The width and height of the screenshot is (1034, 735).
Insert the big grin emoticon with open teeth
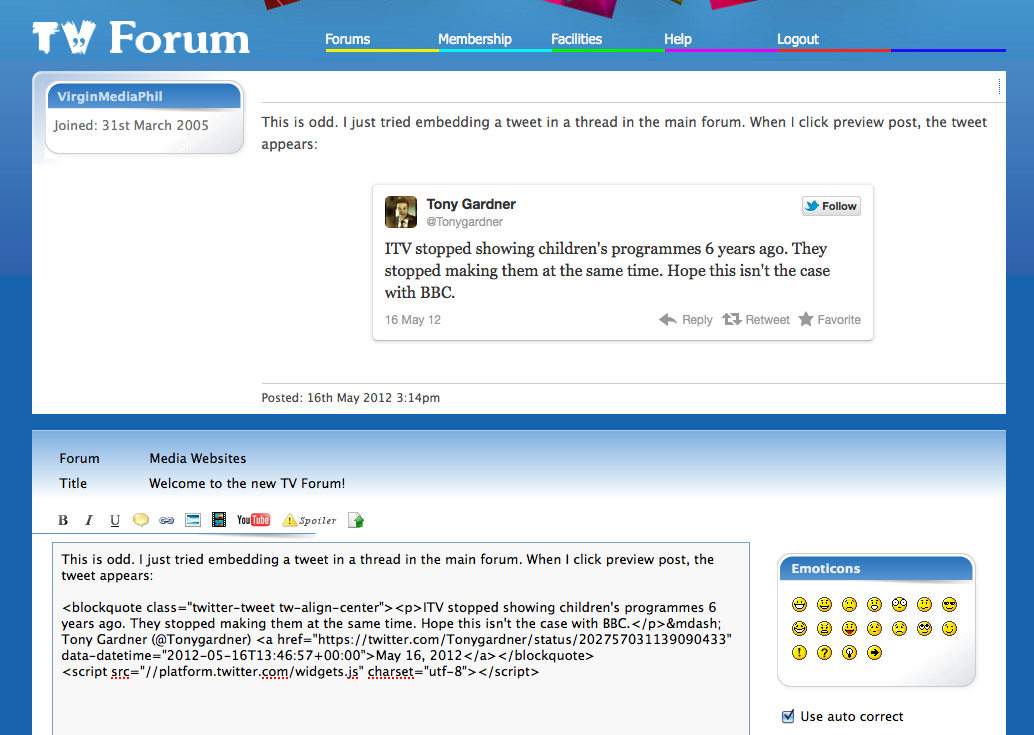click(799, 604)
